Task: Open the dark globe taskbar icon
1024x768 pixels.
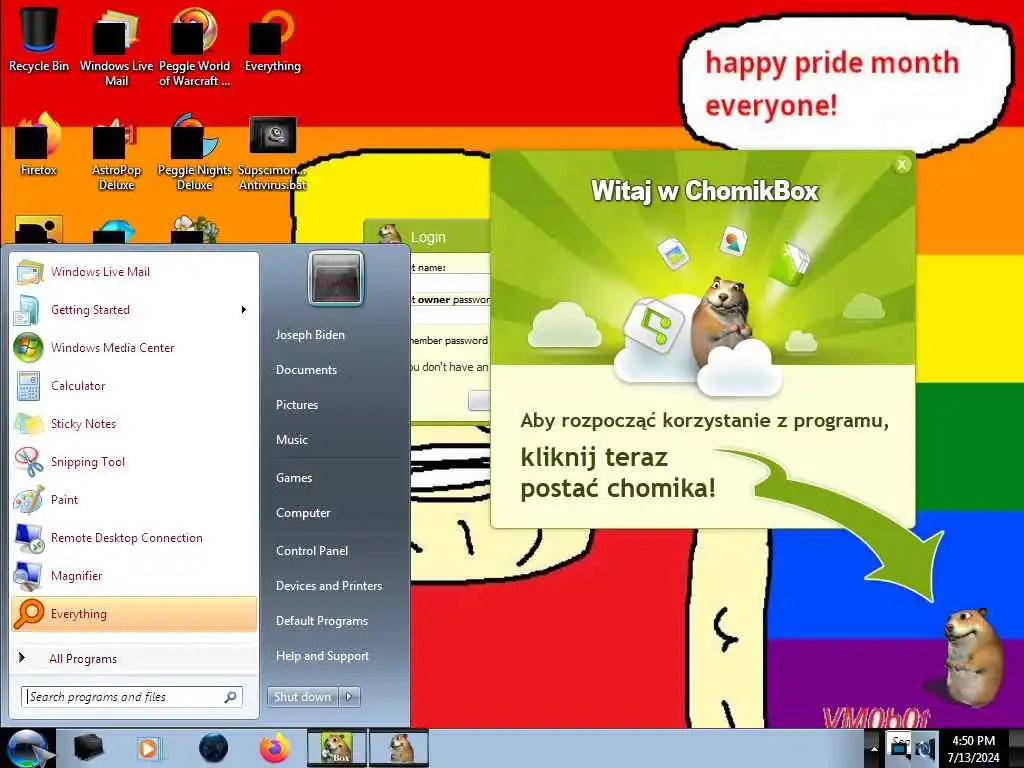Action: [x=213, y=748]
